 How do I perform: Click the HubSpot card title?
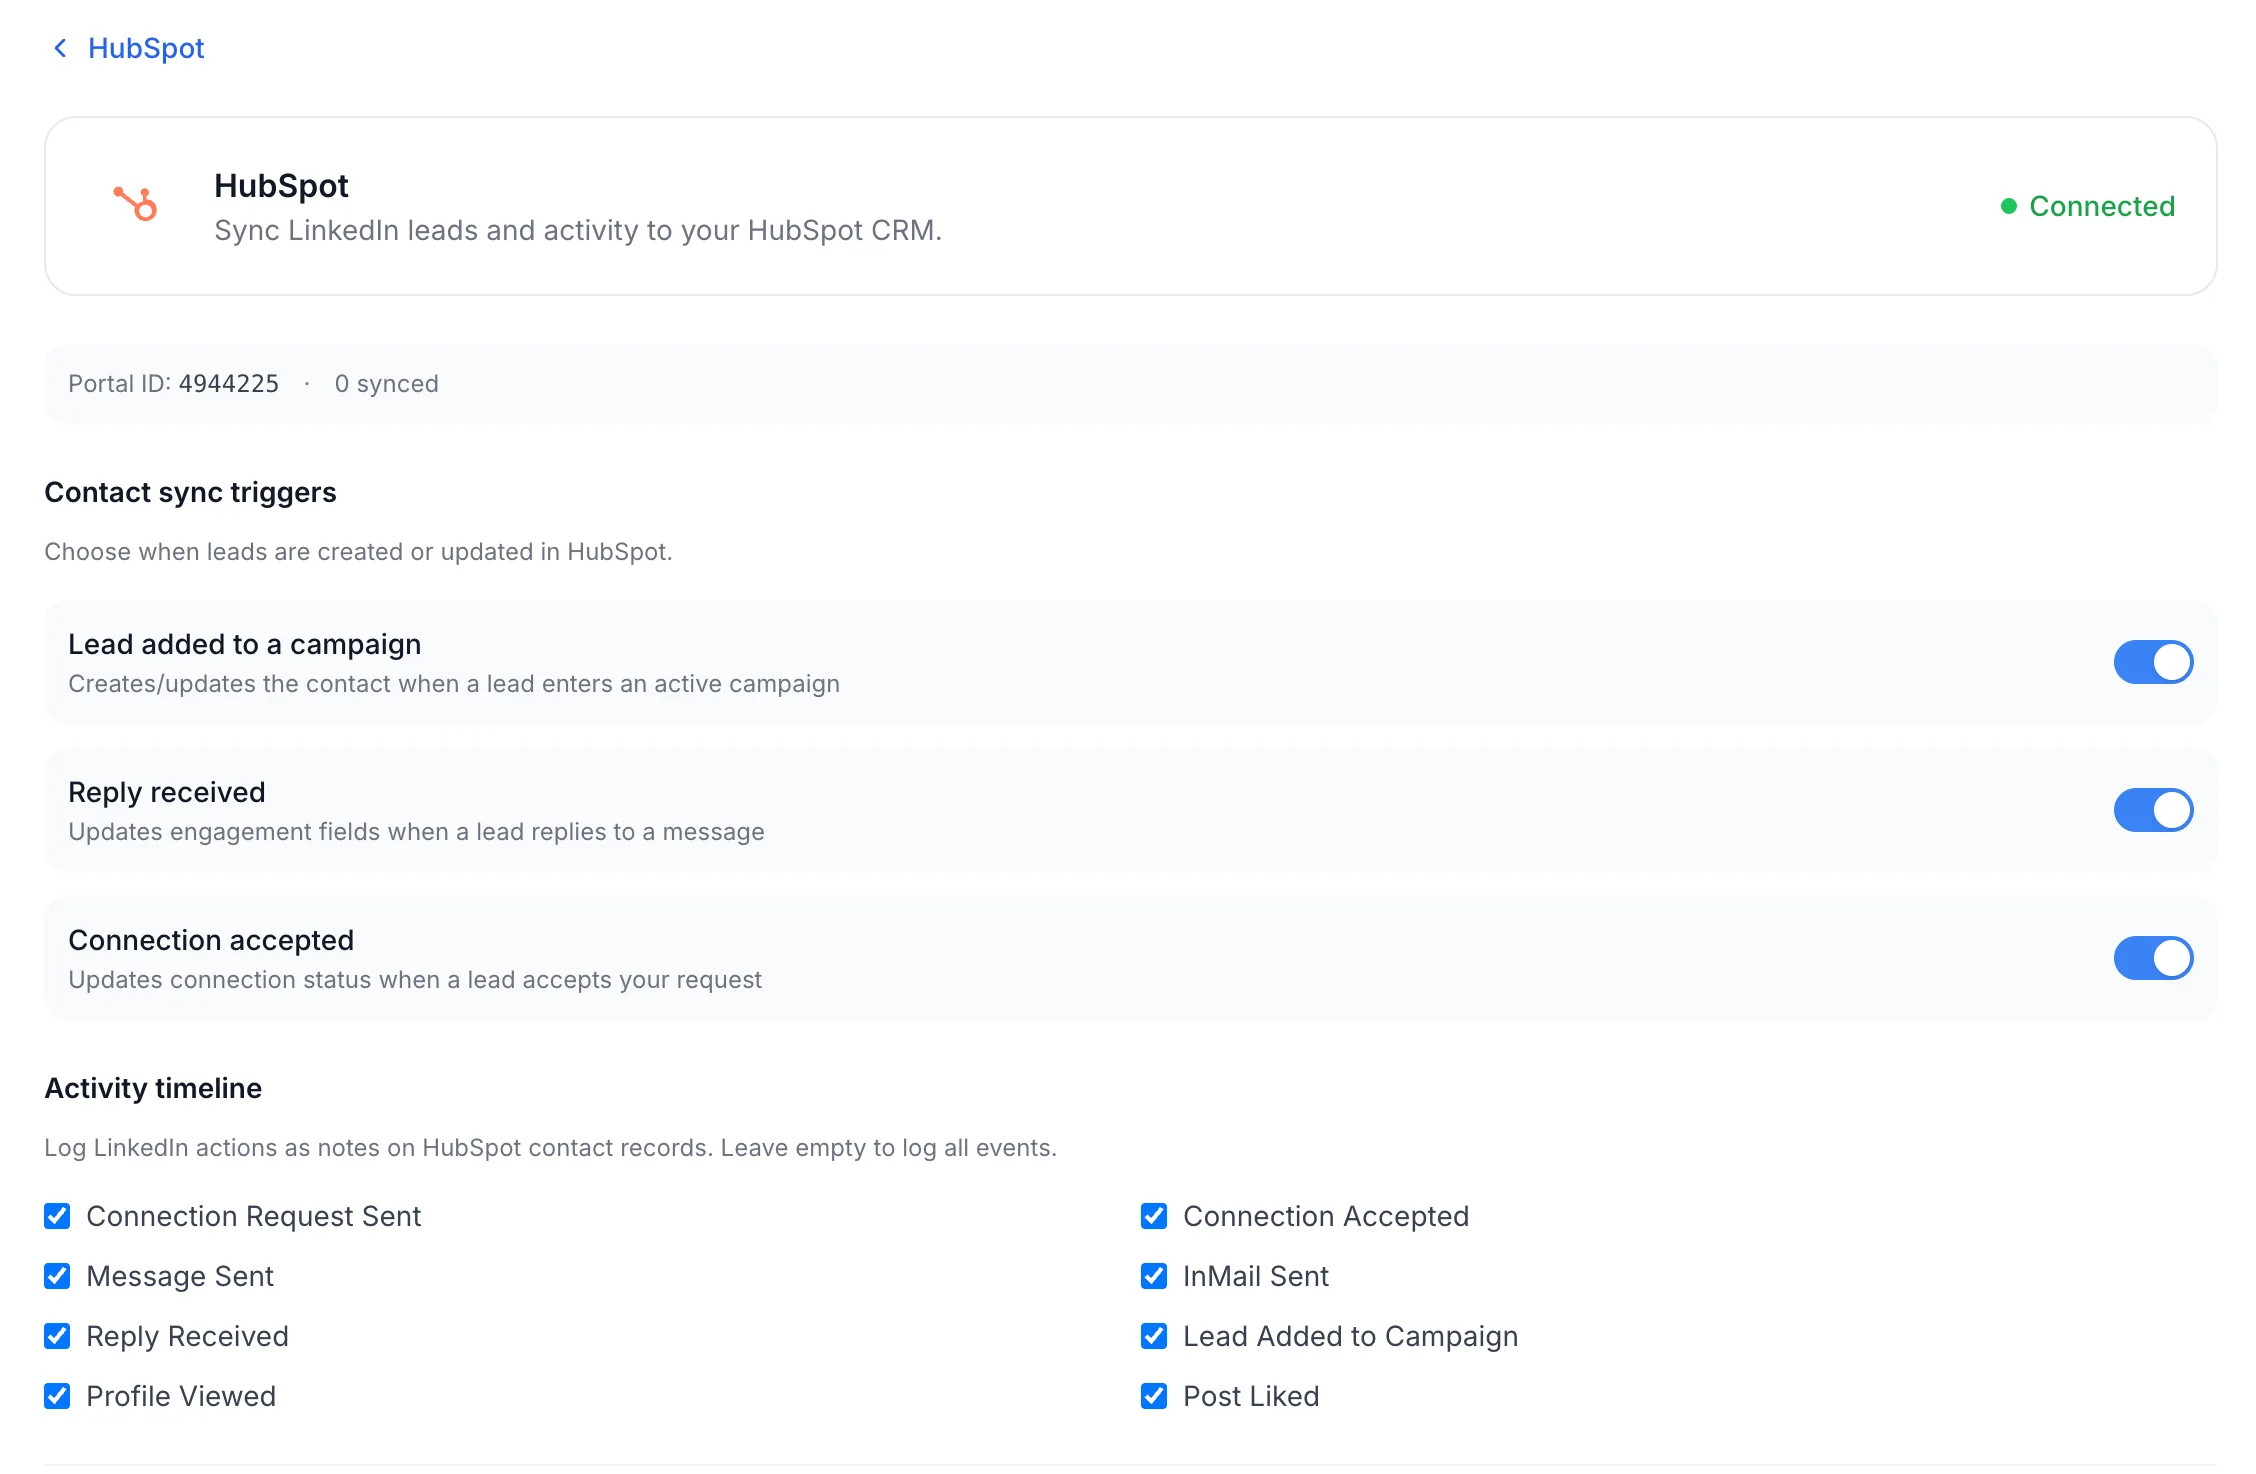281,186
